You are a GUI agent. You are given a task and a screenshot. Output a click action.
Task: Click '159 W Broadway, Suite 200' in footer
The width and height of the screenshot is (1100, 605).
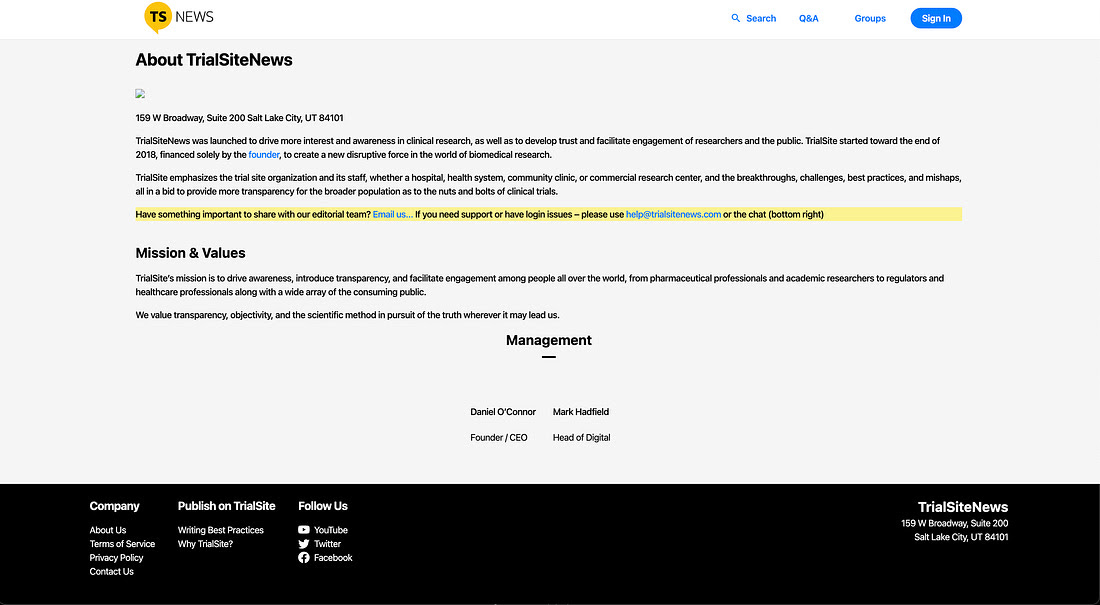click(955, 523)
